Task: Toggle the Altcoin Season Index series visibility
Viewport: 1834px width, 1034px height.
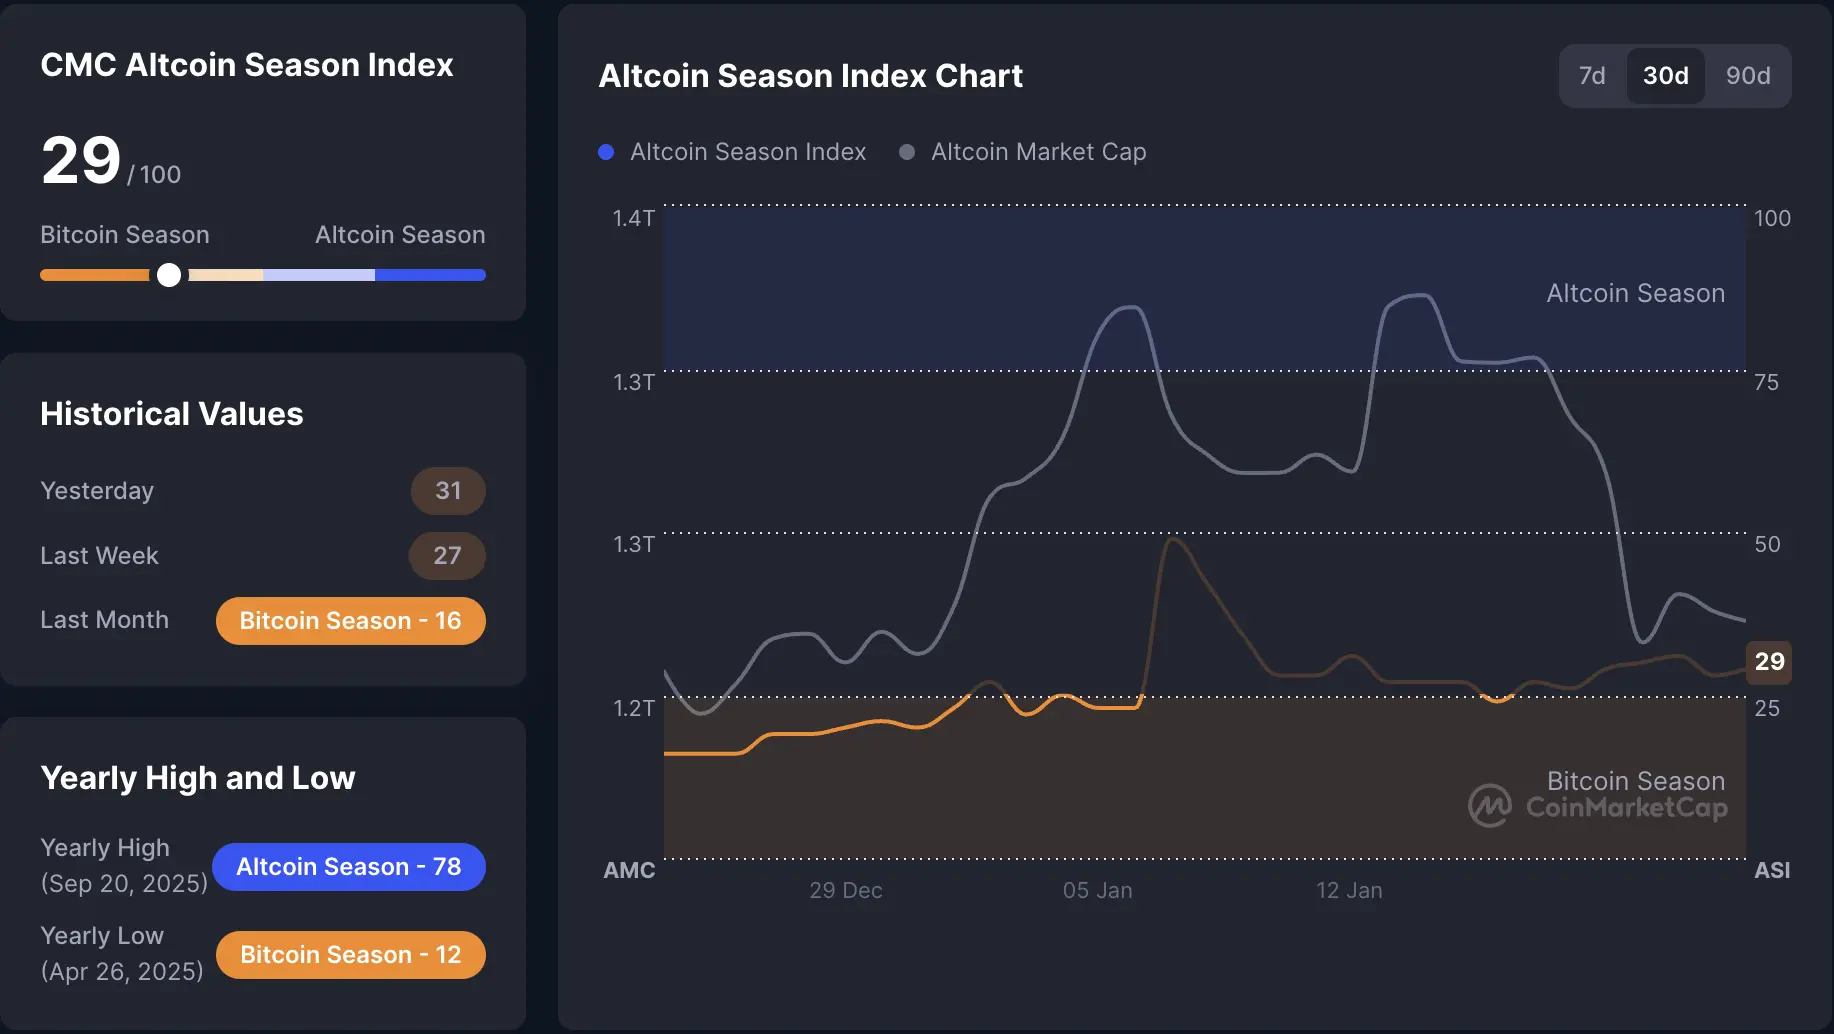Action: pos(747,152)
